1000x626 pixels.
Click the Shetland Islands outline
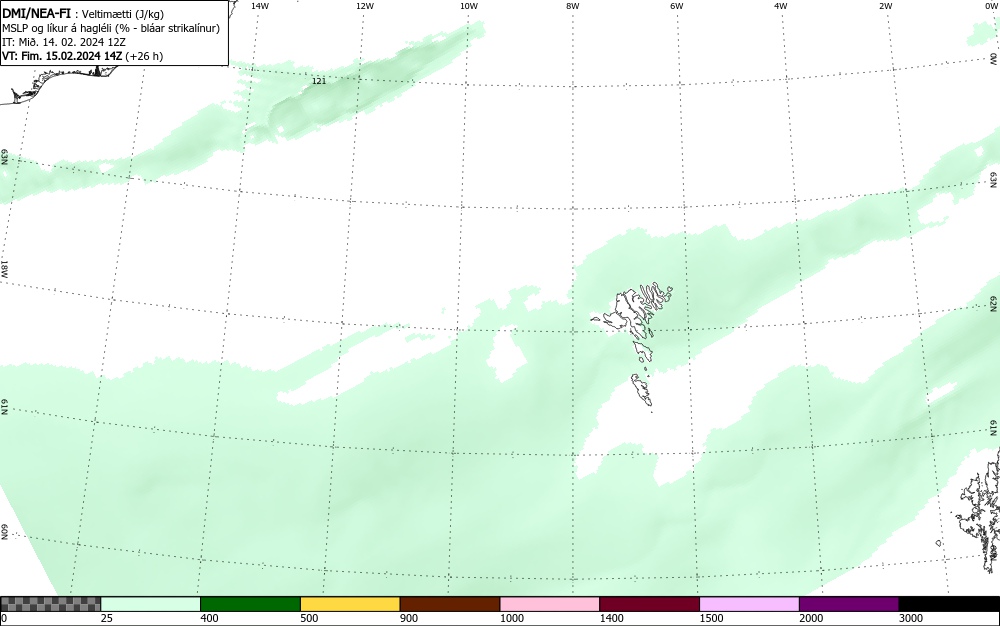[979, 510]
